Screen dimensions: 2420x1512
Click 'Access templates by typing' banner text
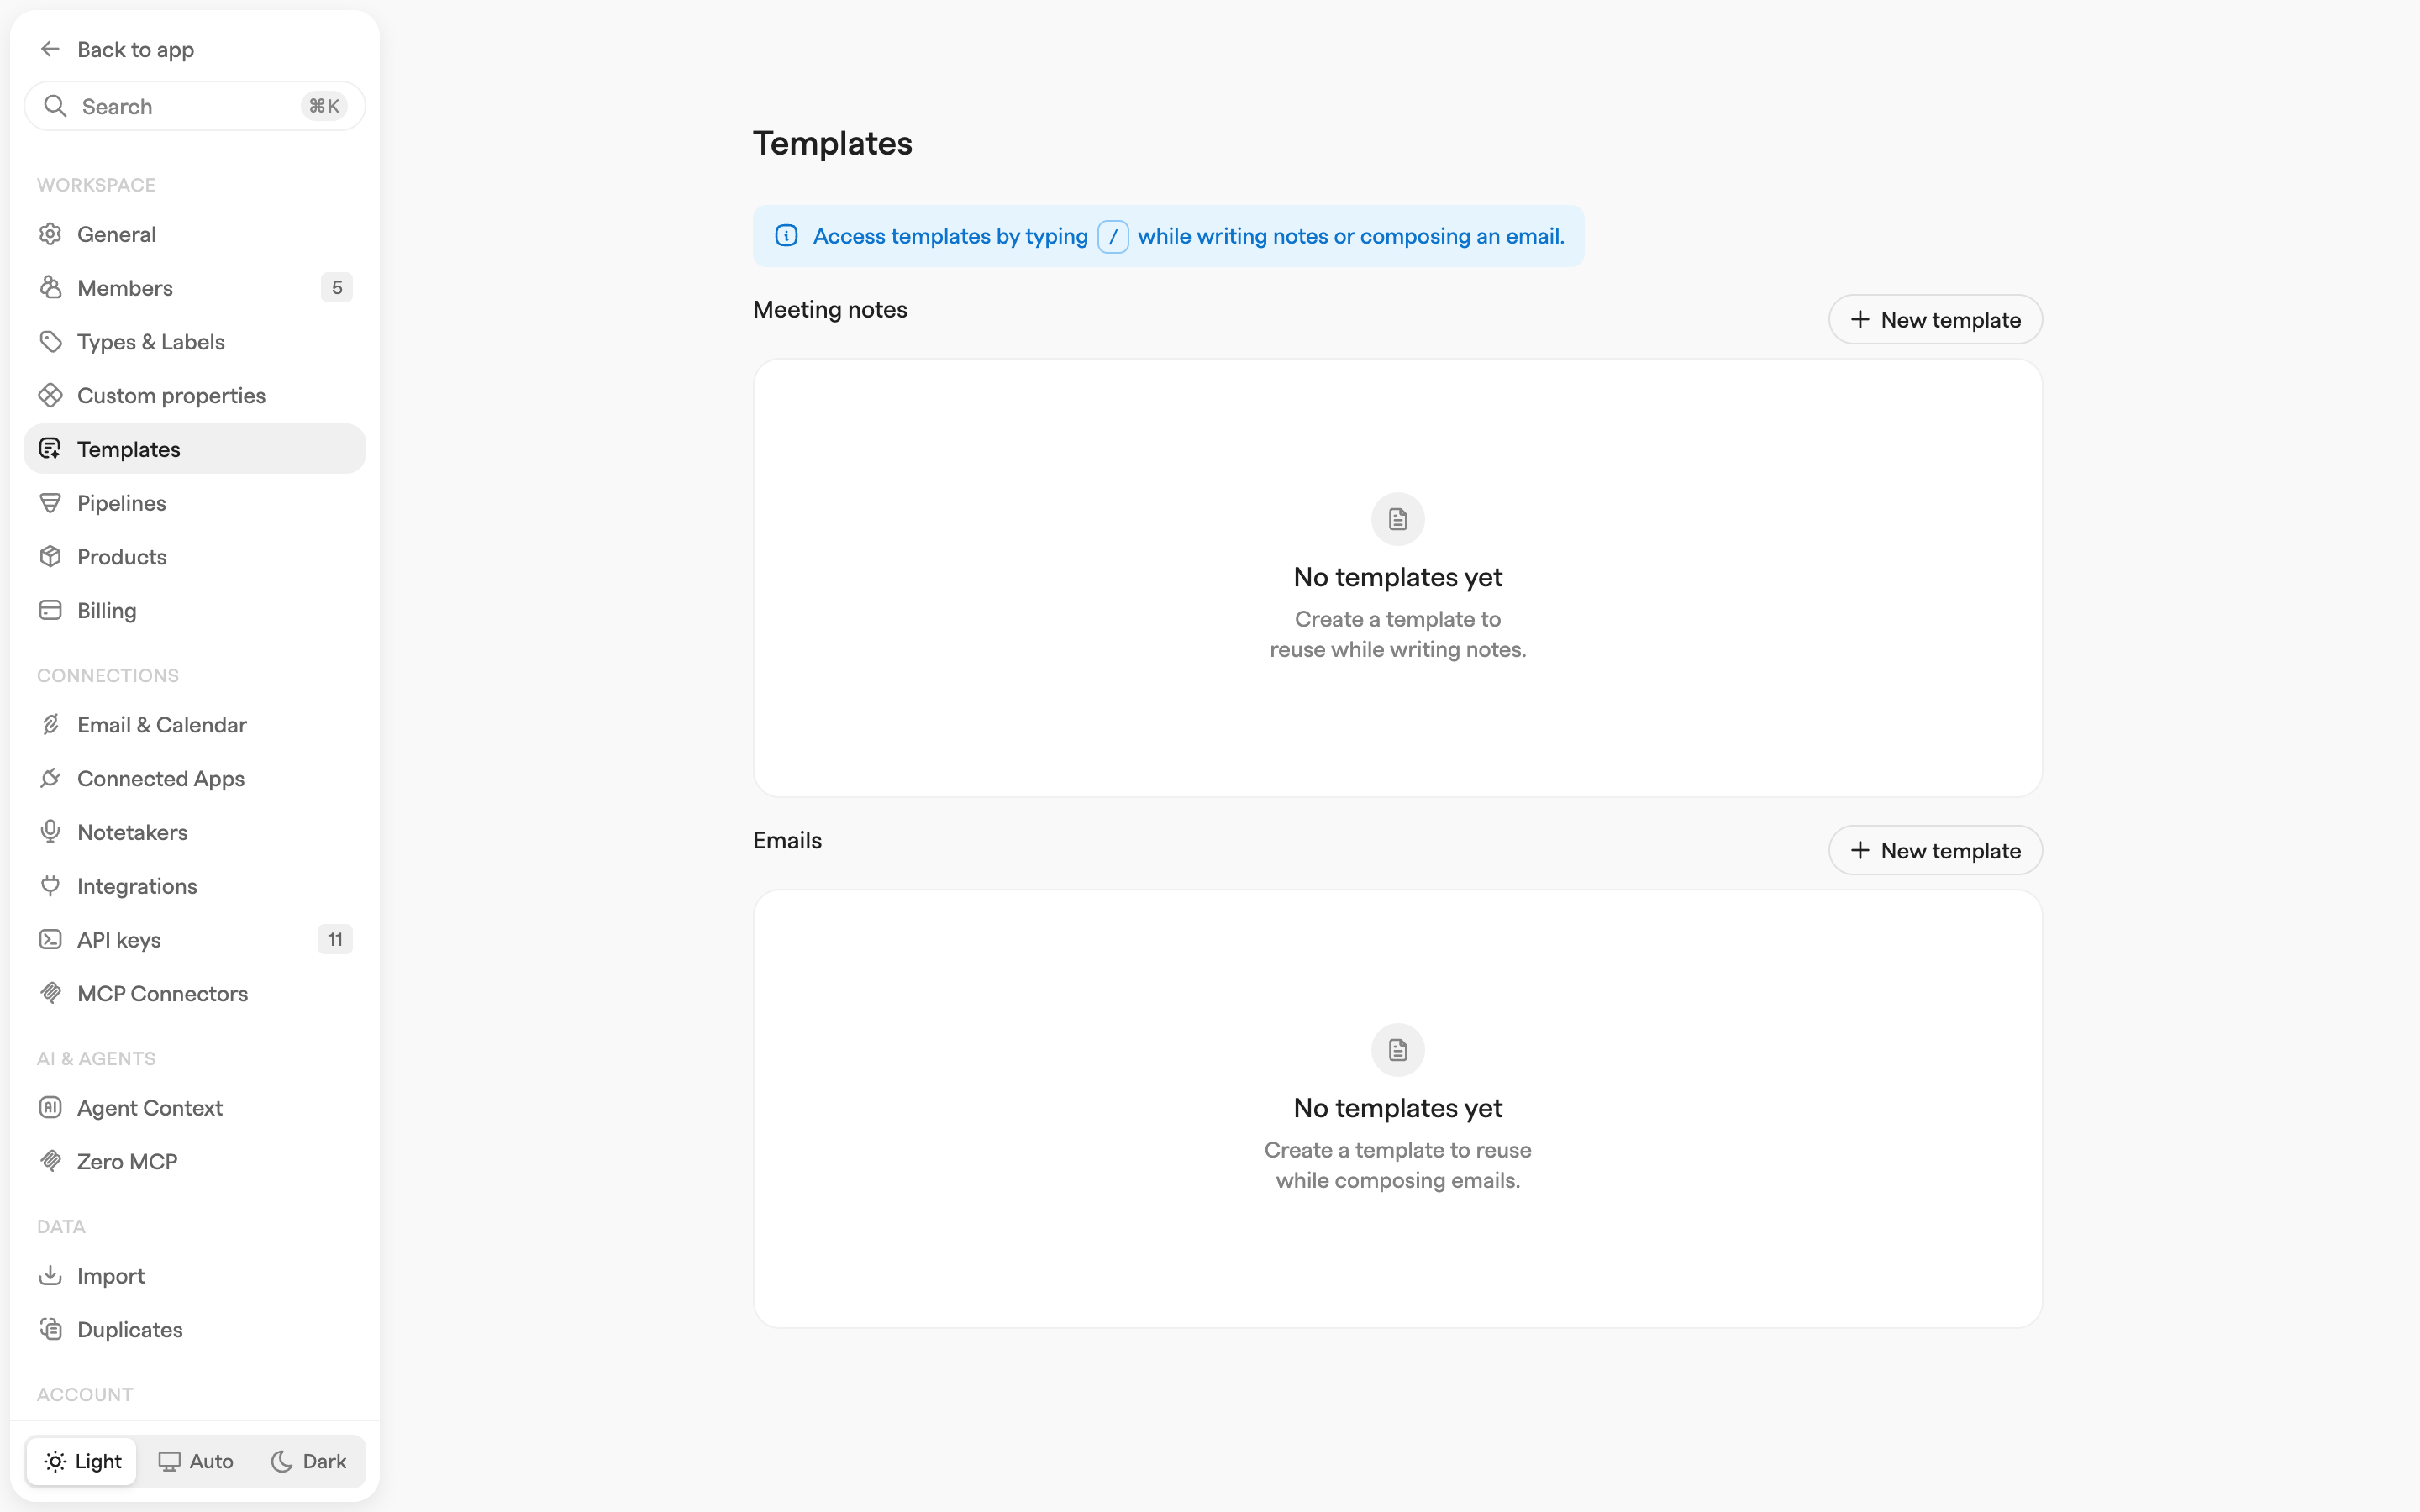(950, 237)
